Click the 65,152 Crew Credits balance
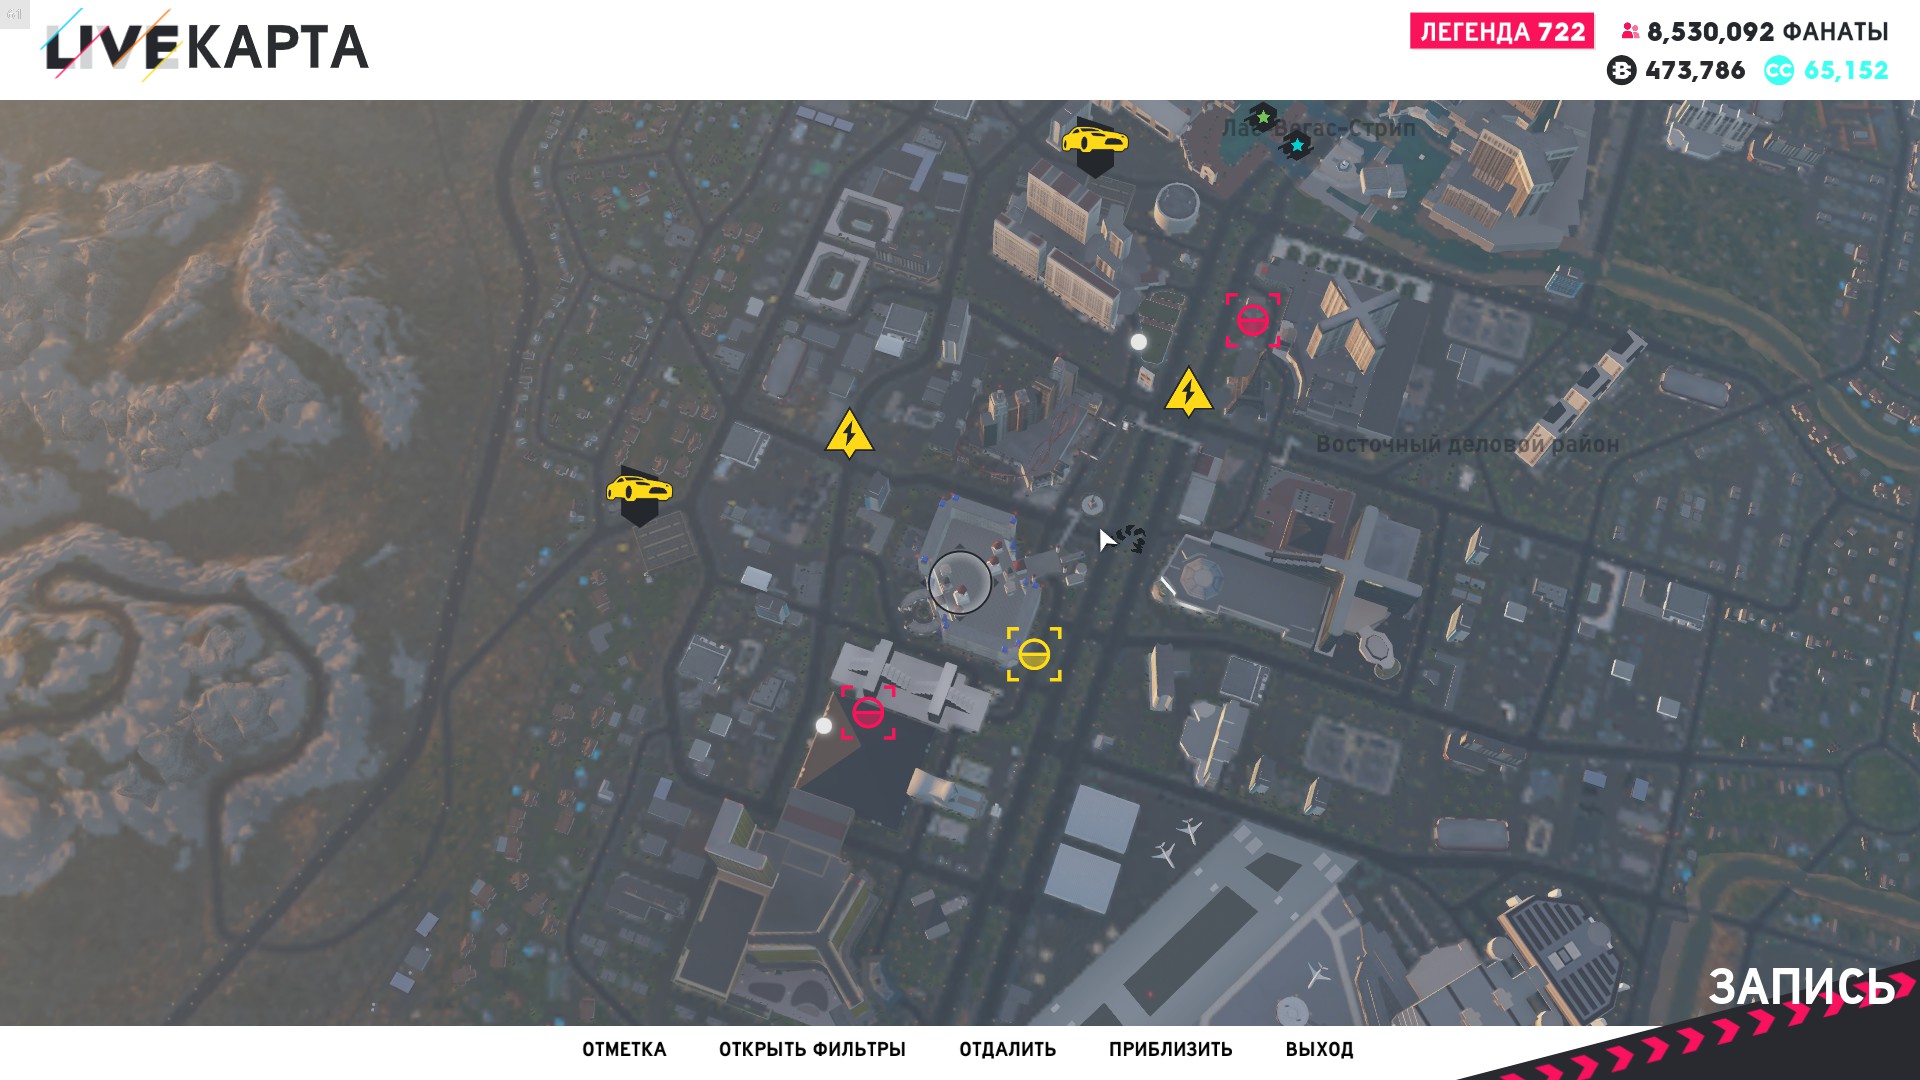The height and width of the screenshot is (1080, 1920). click(1846, 71)
